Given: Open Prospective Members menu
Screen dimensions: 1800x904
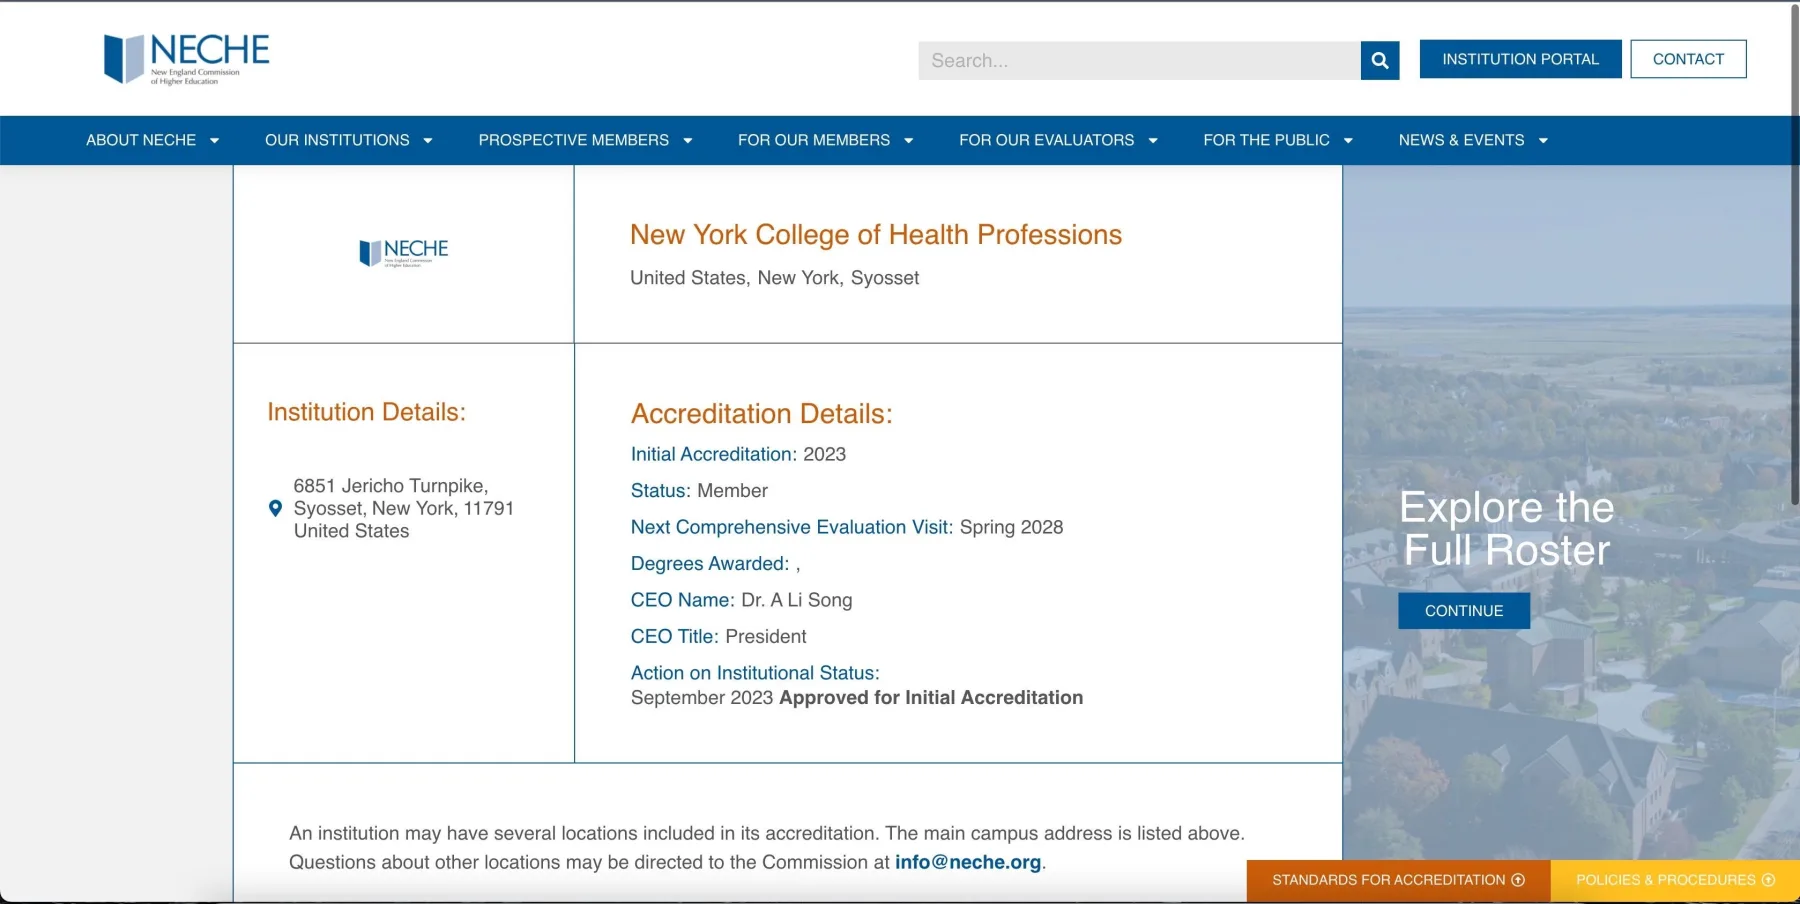Looking at the screenshot, I should (574, 140).
